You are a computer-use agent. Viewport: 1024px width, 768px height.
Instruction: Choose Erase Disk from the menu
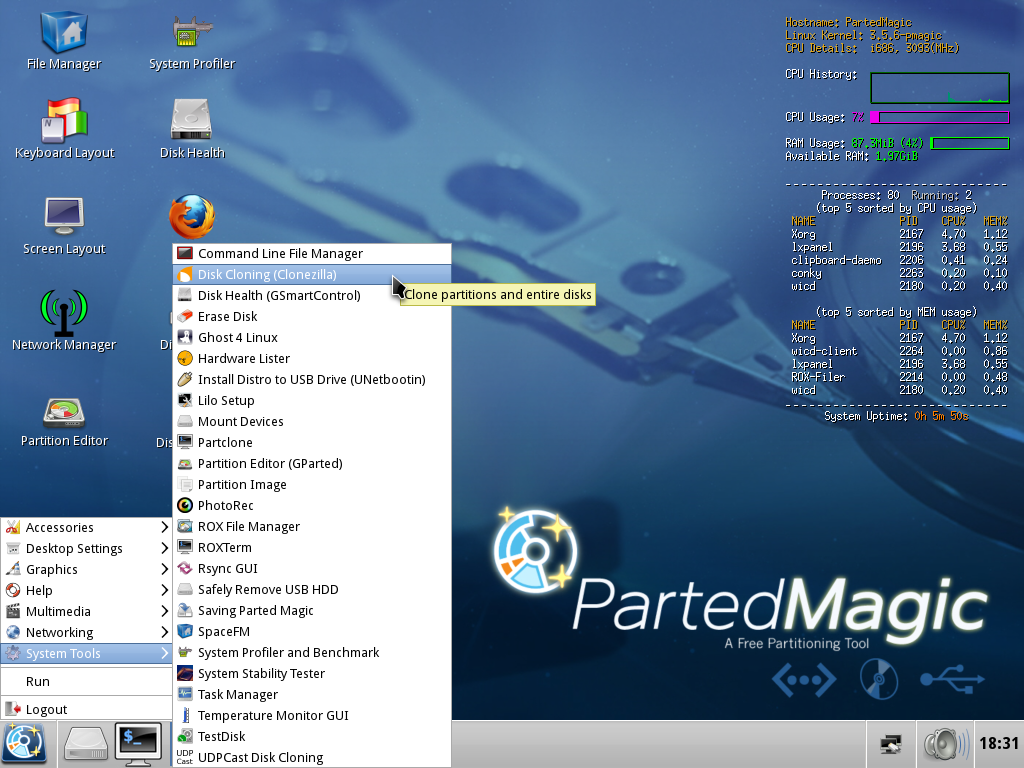tap(312, 316)
